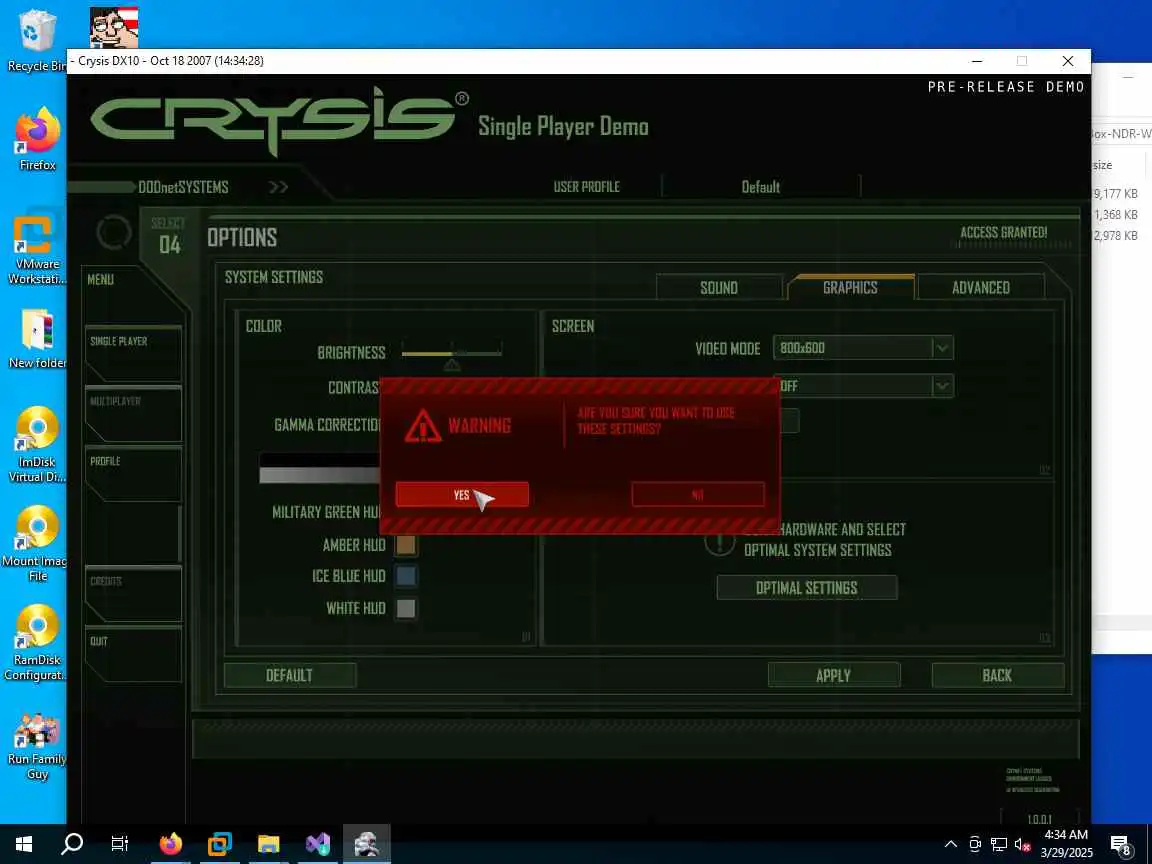1152x864 pixels.
Task: Open MULTIPLAYER menu entry
Action: click(133, 413)
